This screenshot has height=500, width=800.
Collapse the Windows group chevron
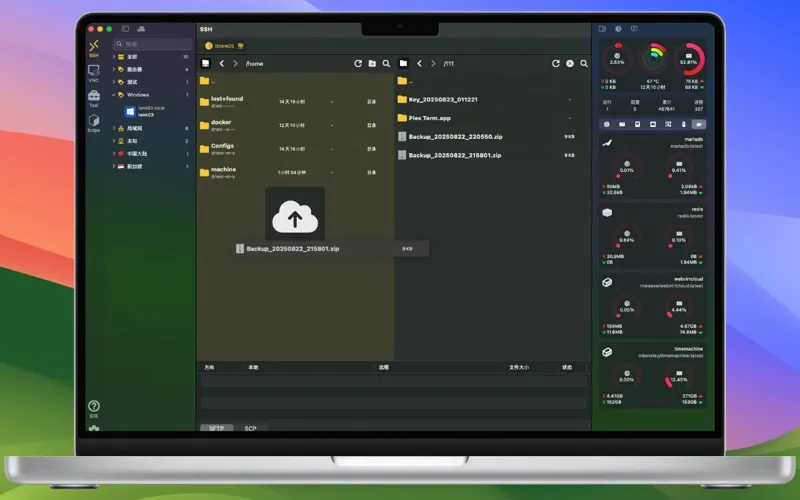coord(114,94)
